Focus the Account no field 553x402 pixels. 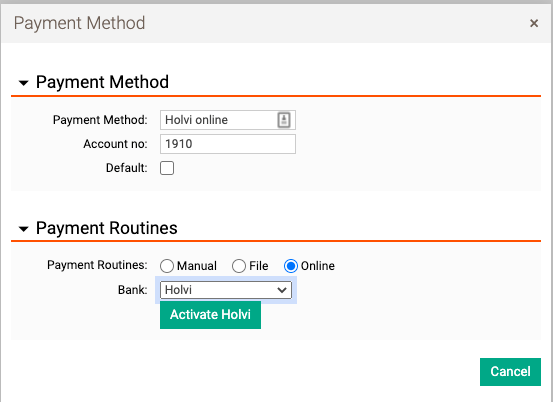tap(228, 144)
